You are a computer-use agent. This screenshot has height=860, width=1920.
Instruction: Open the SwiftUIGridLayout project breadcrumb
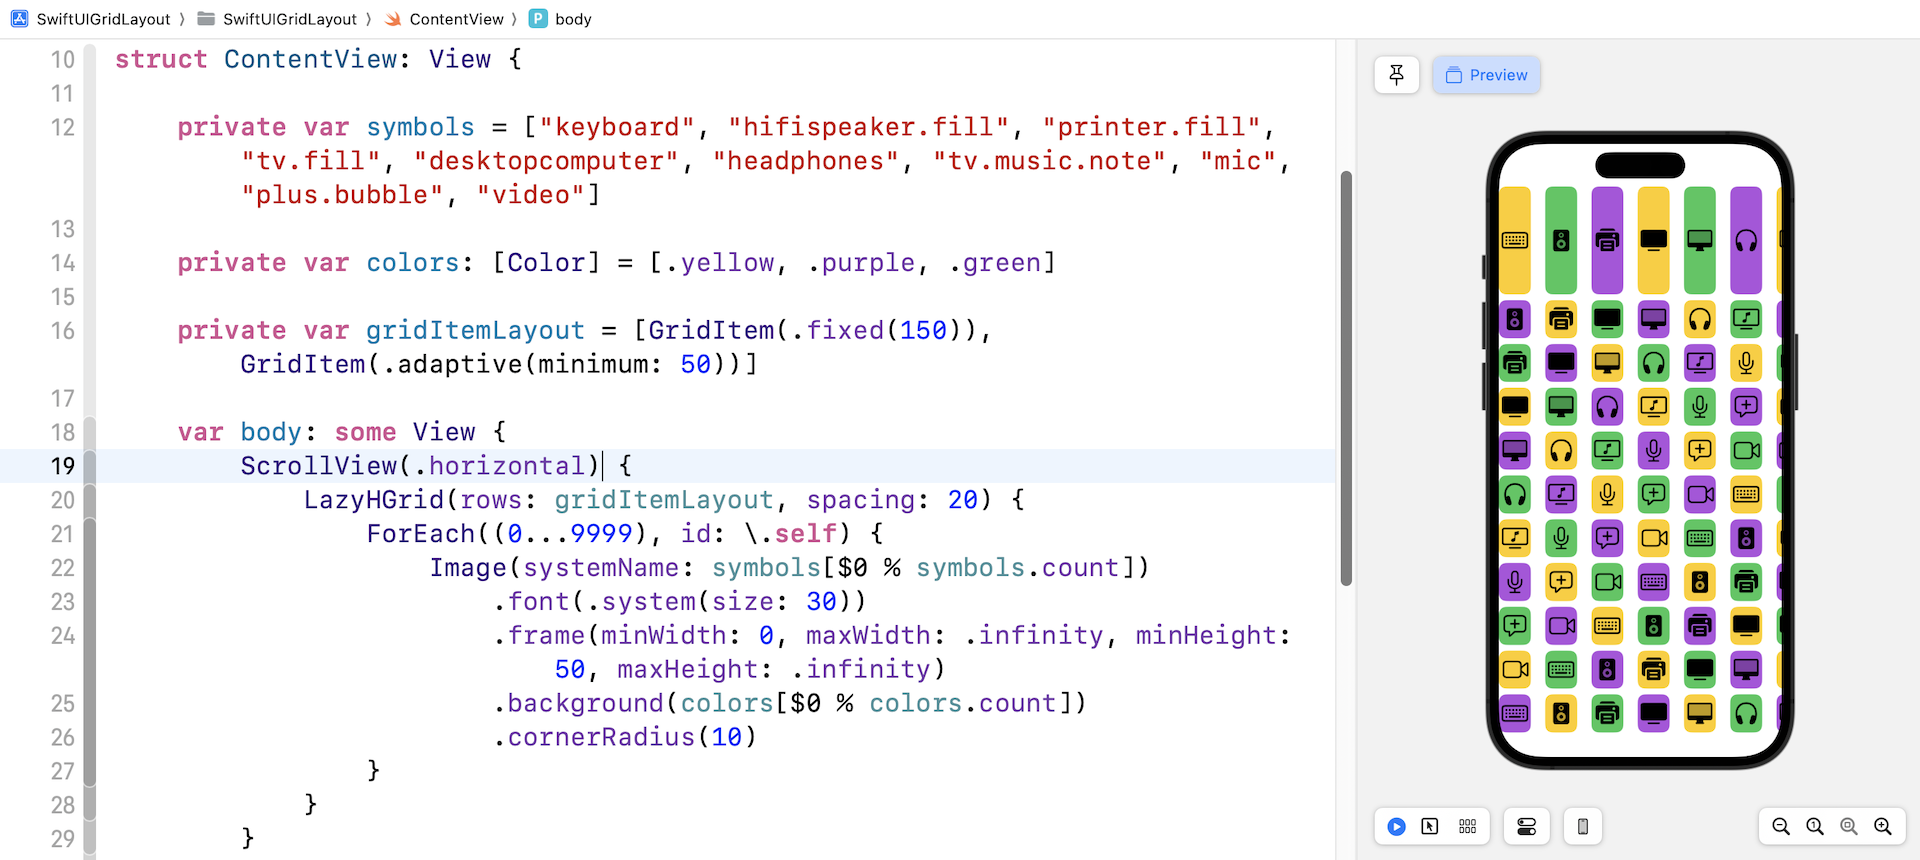click(x=91, y=19)
